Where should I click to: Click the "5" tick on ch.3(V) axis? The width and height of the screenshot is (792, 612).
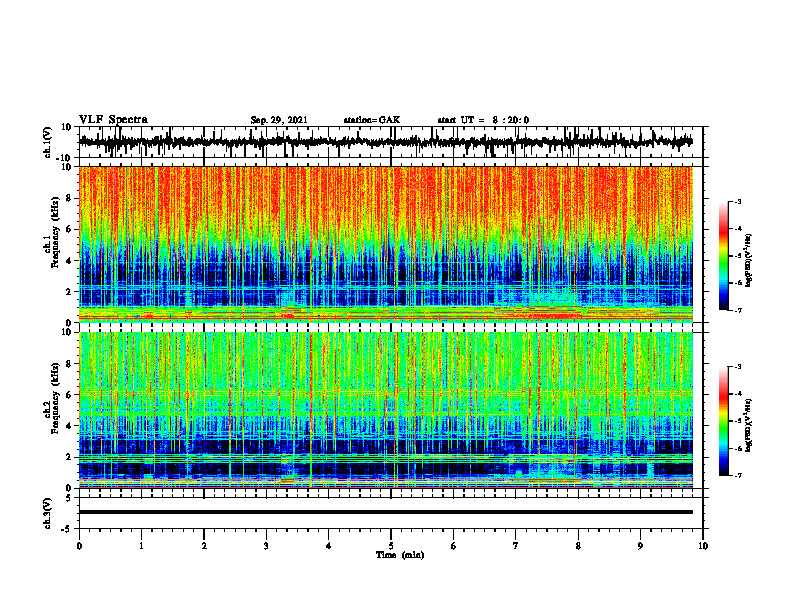pos(69,497)
